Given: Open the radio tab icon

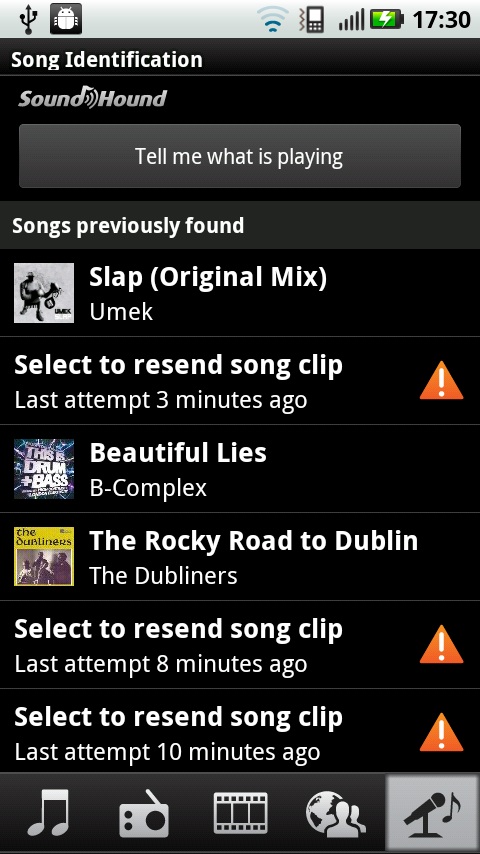Looking at the screenshot, I should [144, 812].
